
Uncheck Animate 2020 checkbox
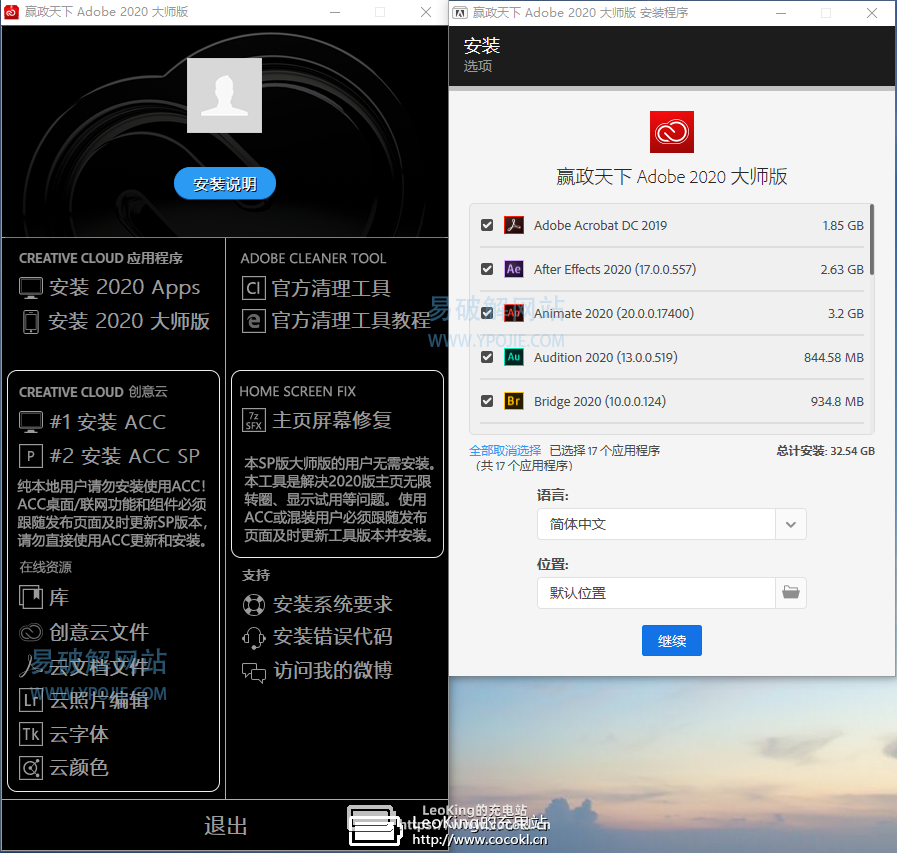[487, 313]
